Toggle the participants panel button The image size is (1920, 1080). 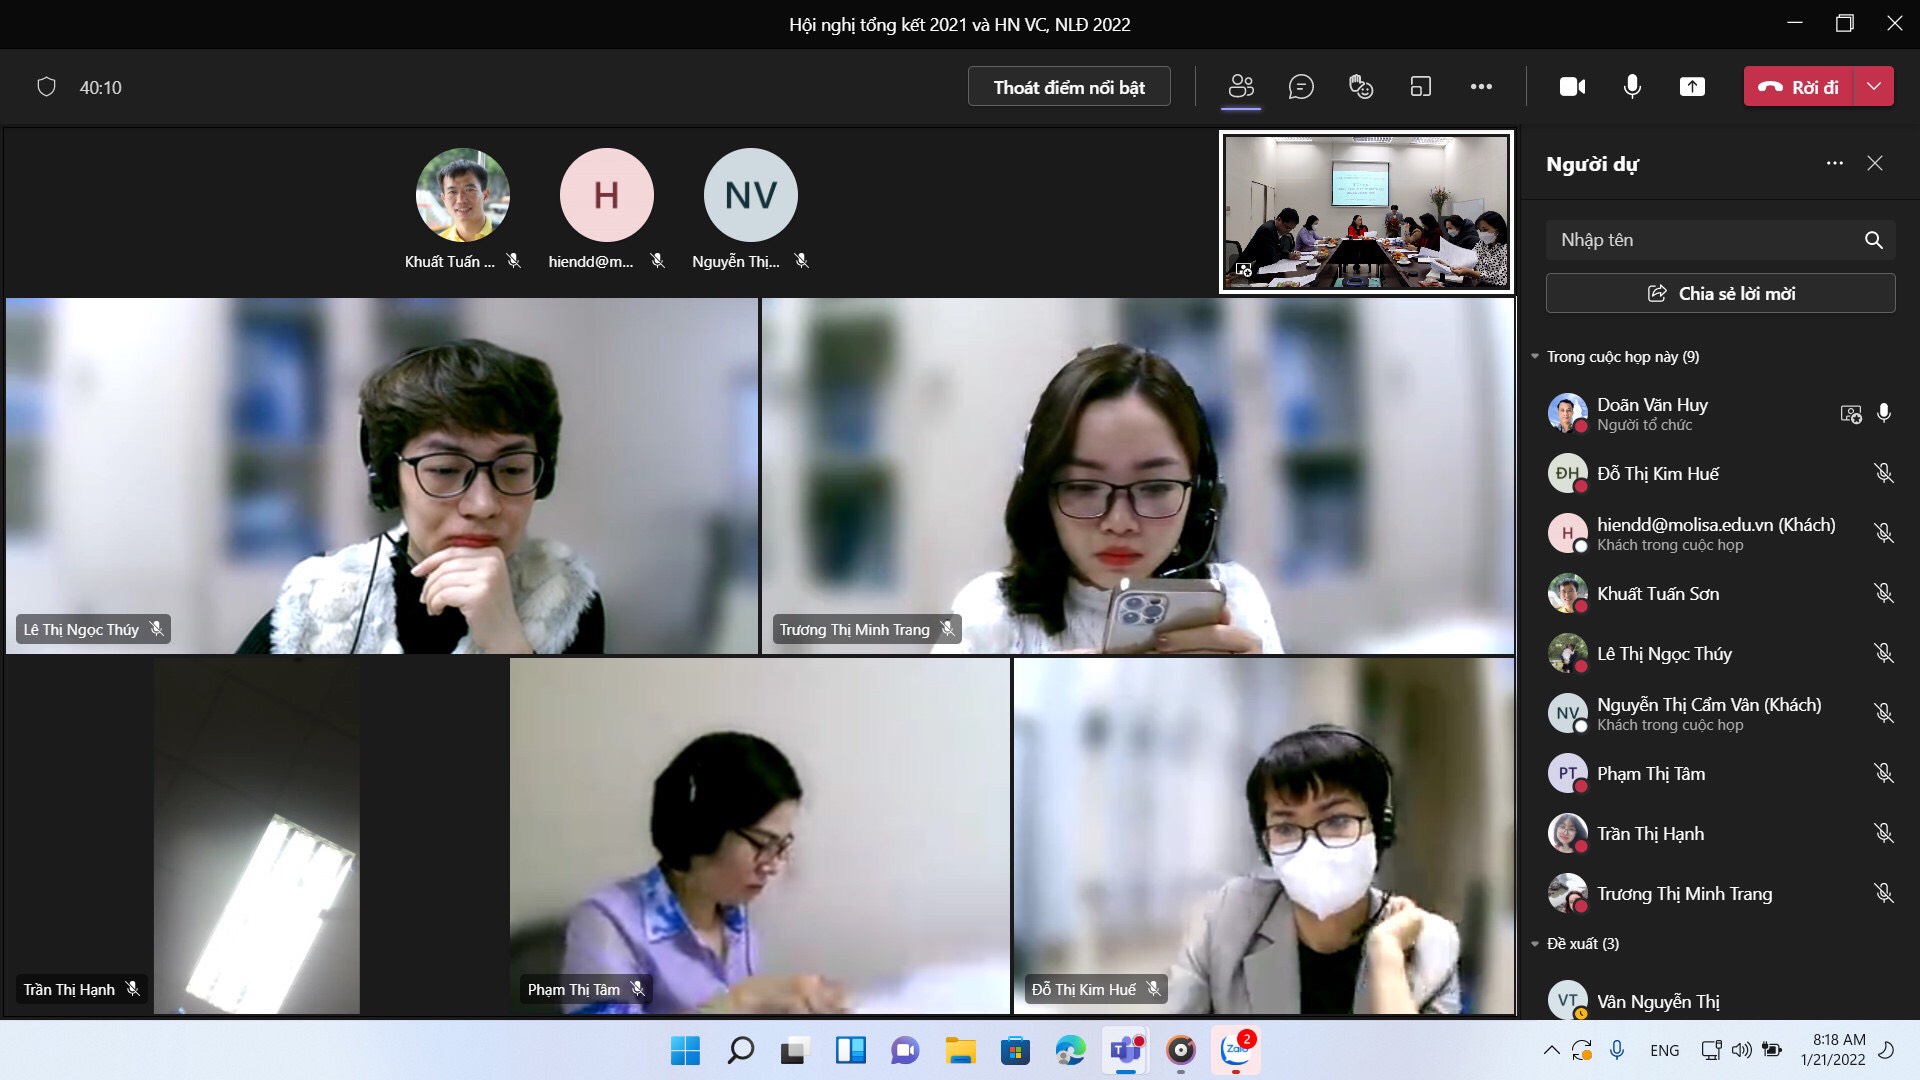1241,87
